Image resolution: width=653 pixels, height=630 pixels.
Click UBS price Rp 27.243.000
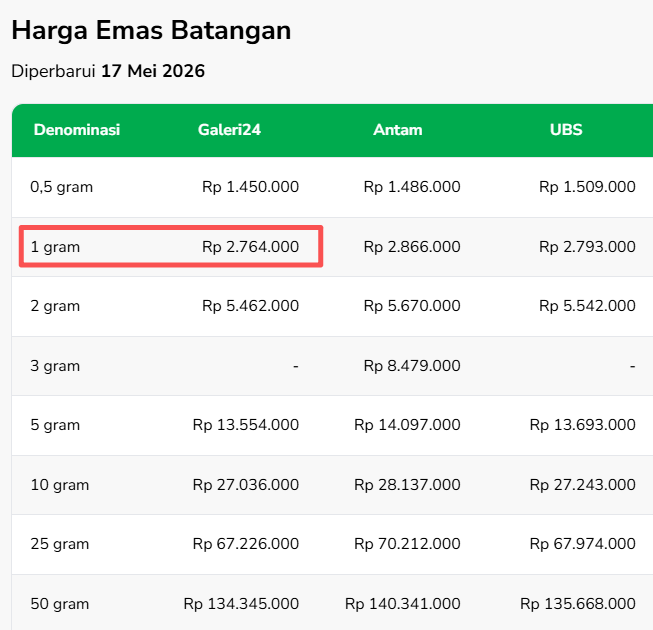pos(583,485)
